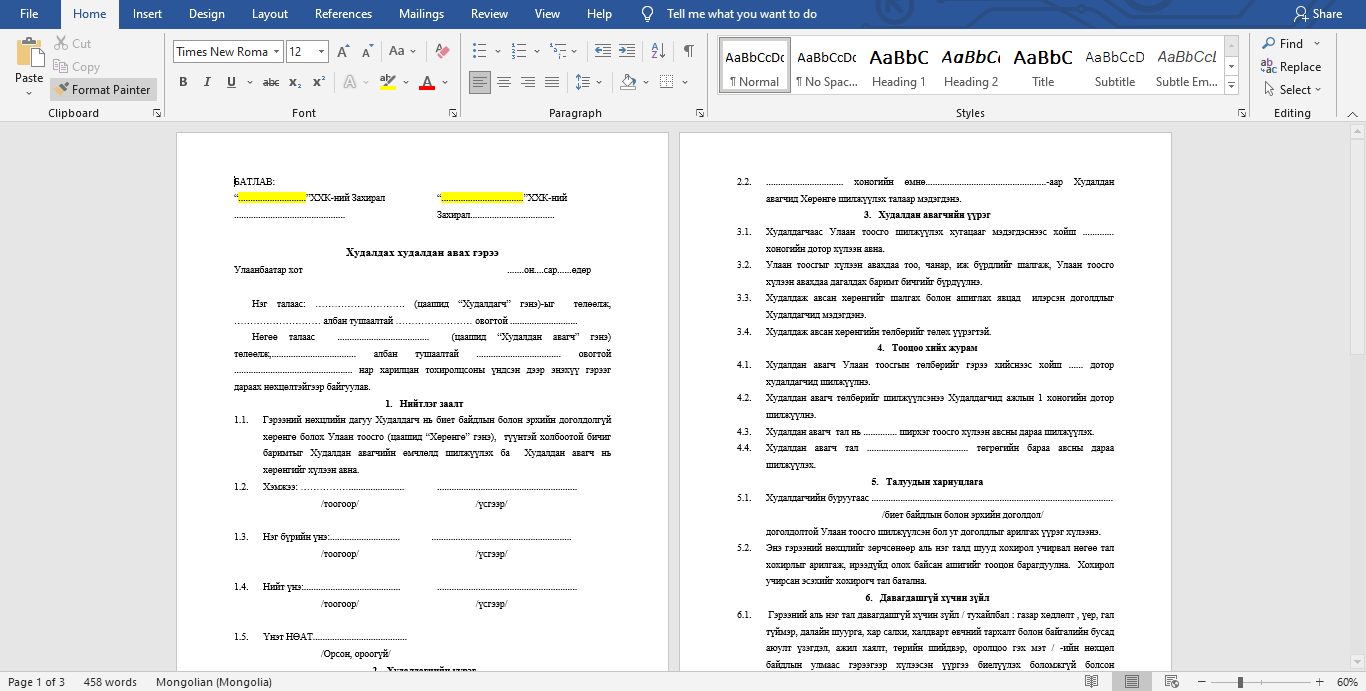
Task: Click Replace in Editing group
Action: (x=1291, y=67)
